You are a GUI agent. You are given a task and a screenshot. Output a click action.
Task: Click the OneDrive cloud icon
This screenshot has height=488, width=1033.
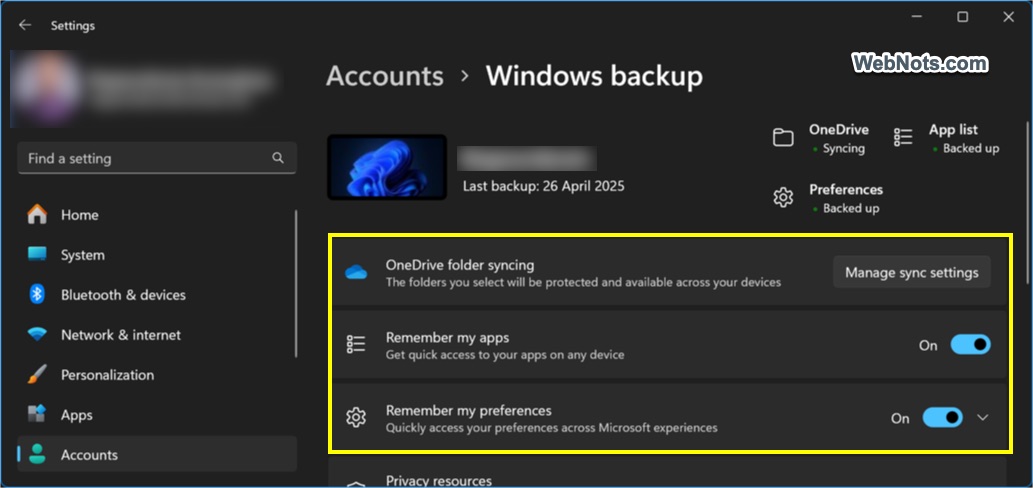356,272
